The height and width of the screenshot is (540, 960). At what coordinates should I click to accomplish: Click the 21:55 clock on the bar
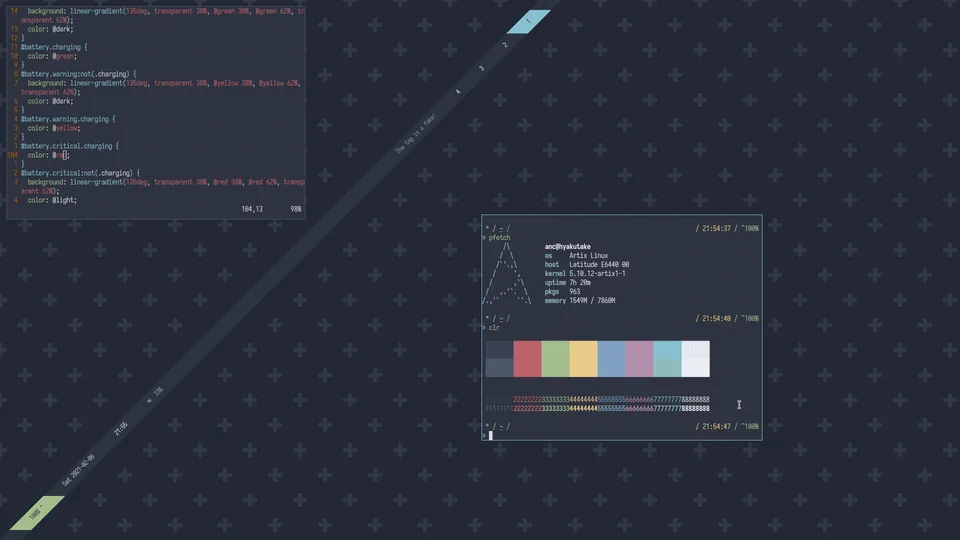pos(121,429)
